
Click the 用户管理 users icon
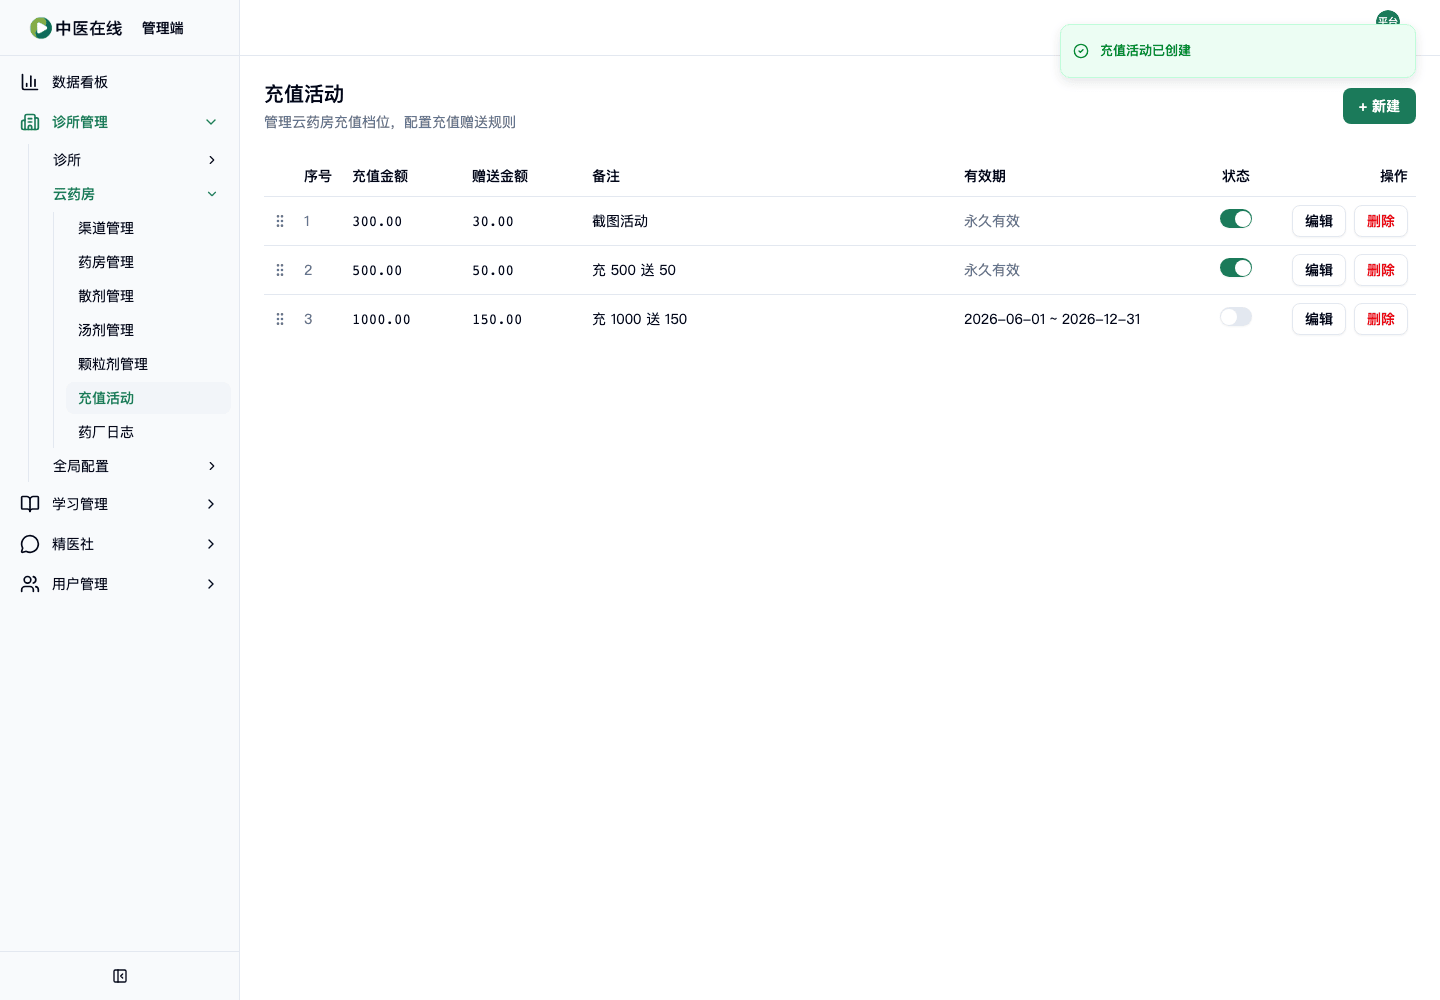pos(30,584)
